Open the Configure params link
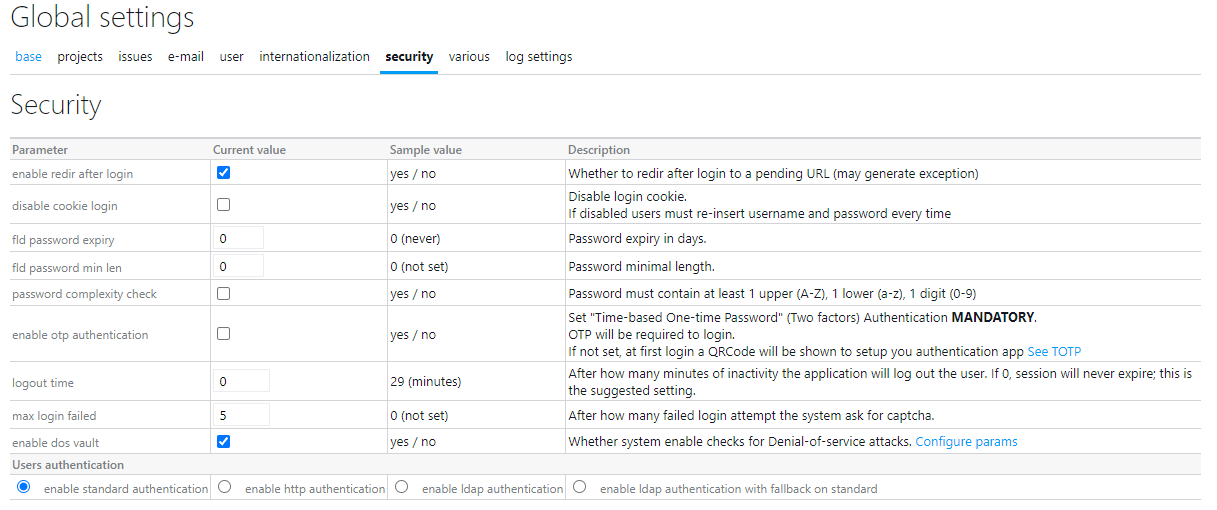This screenshot has height=510, width=1217. click(966, 442)
